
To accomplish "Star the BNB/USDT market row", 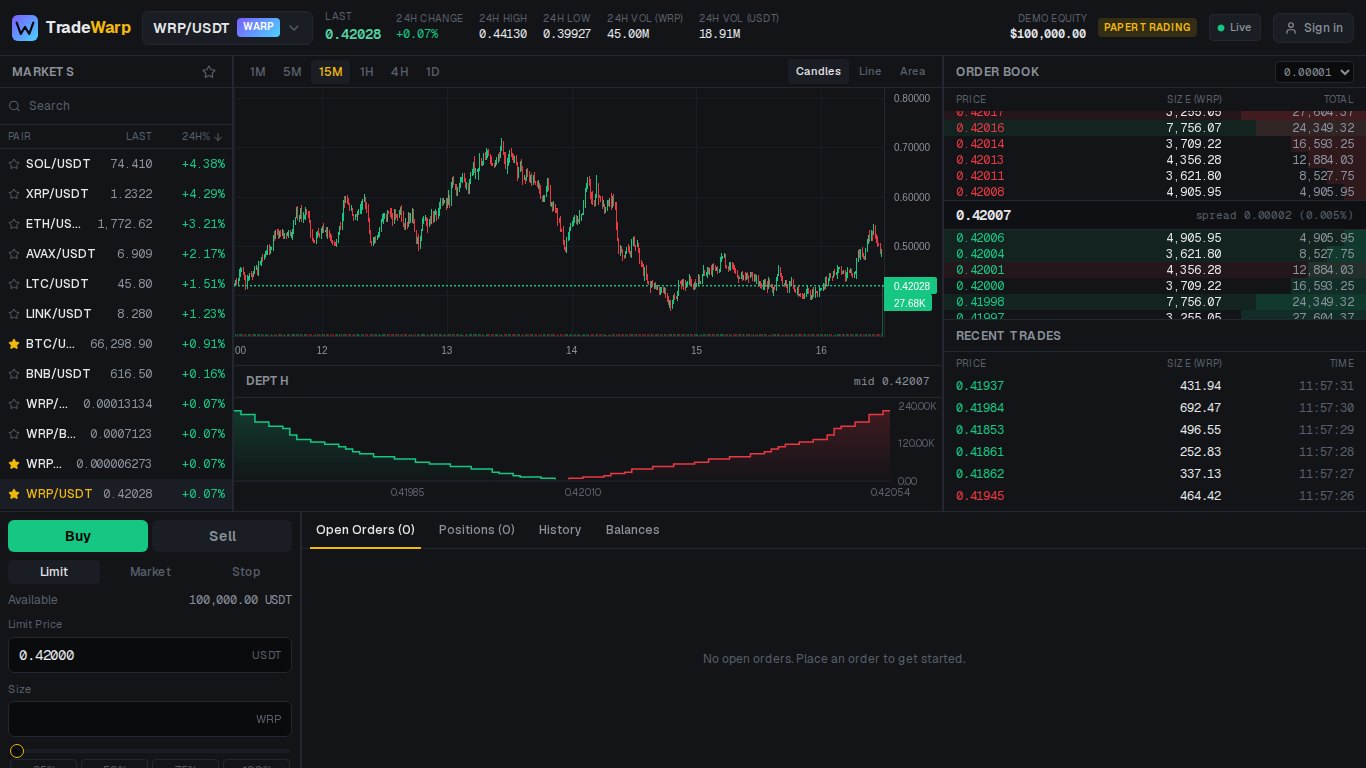I will pos(14,374).
